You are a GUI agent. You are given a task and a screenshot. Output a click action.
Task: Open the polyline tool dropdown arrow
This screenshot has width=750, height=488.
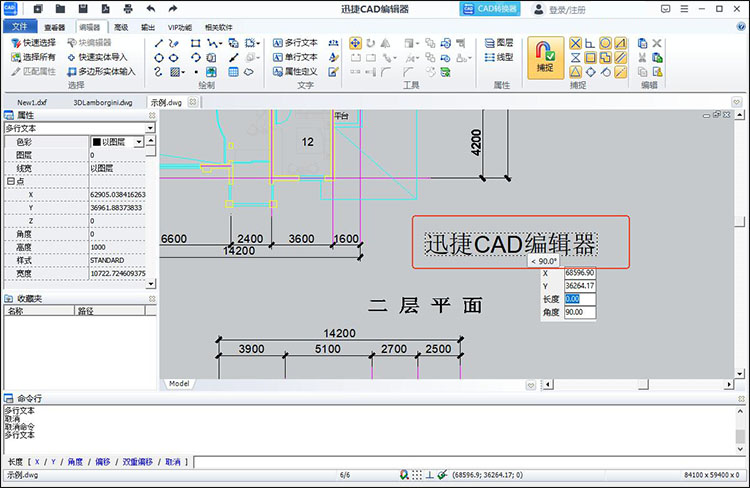pyautogui.click(x=221, y=44)
